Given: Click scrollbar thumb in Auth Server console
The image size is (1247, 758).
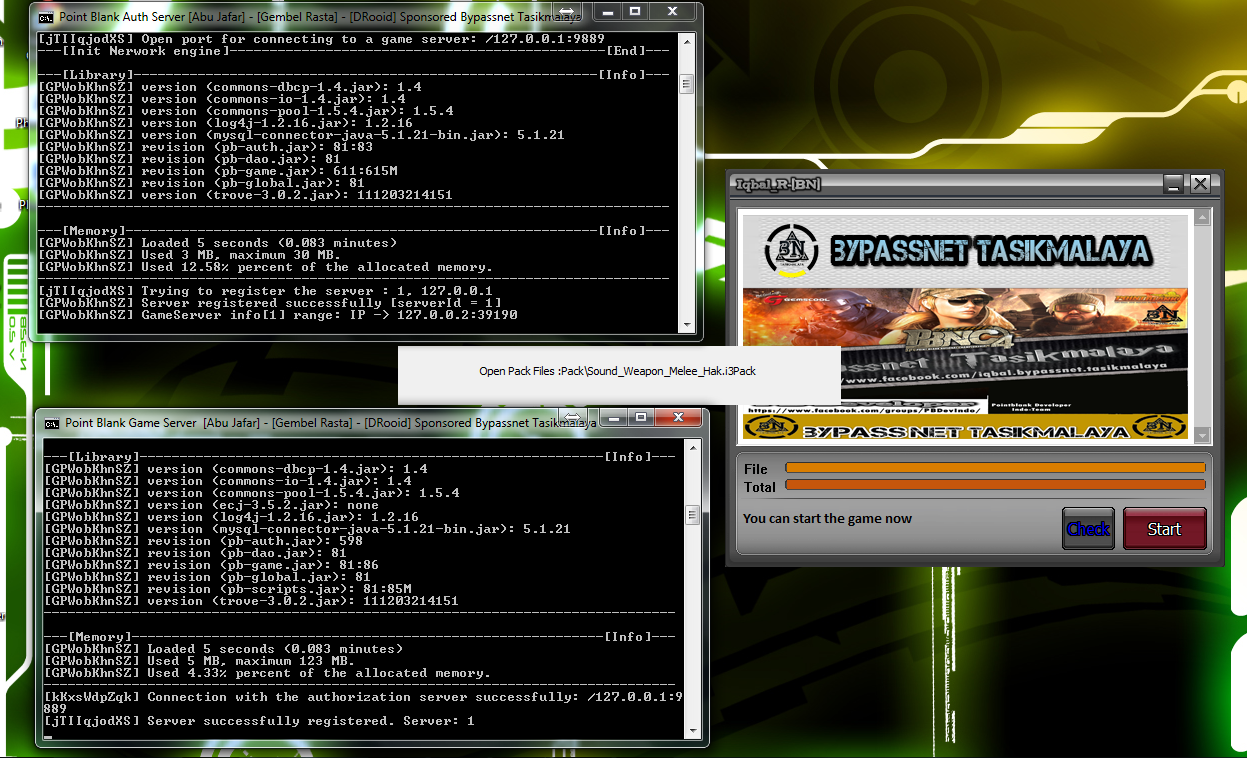Looking at the screenshot, I should coord(686,84).
